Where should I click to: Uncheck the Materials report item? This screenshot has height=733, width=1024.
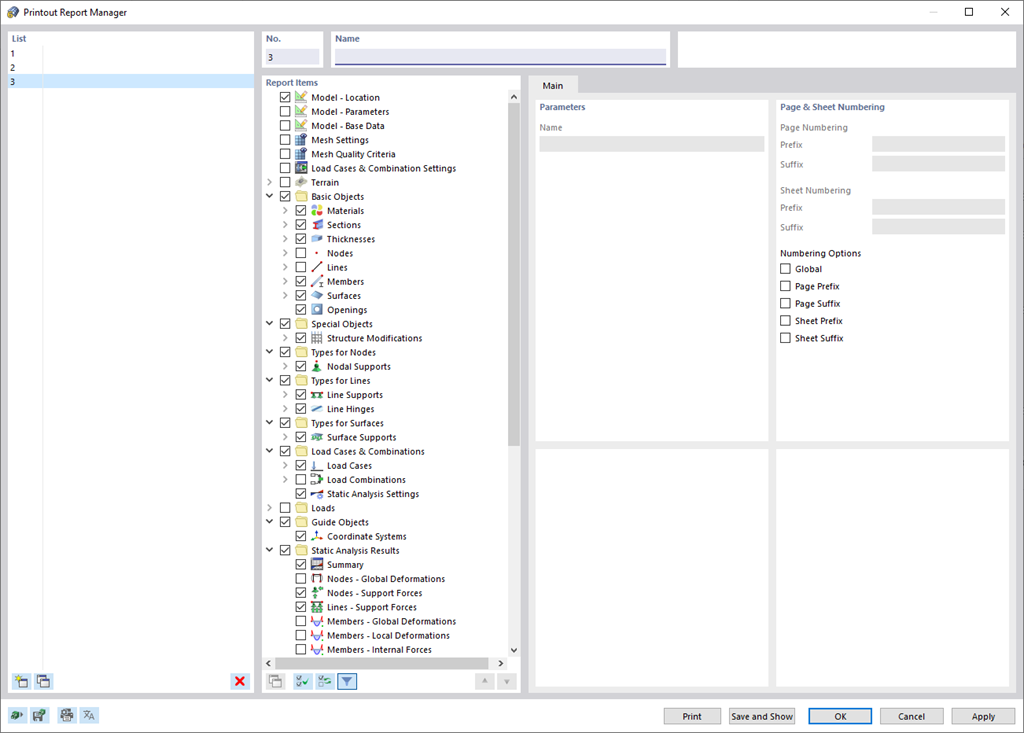[301, 210]
